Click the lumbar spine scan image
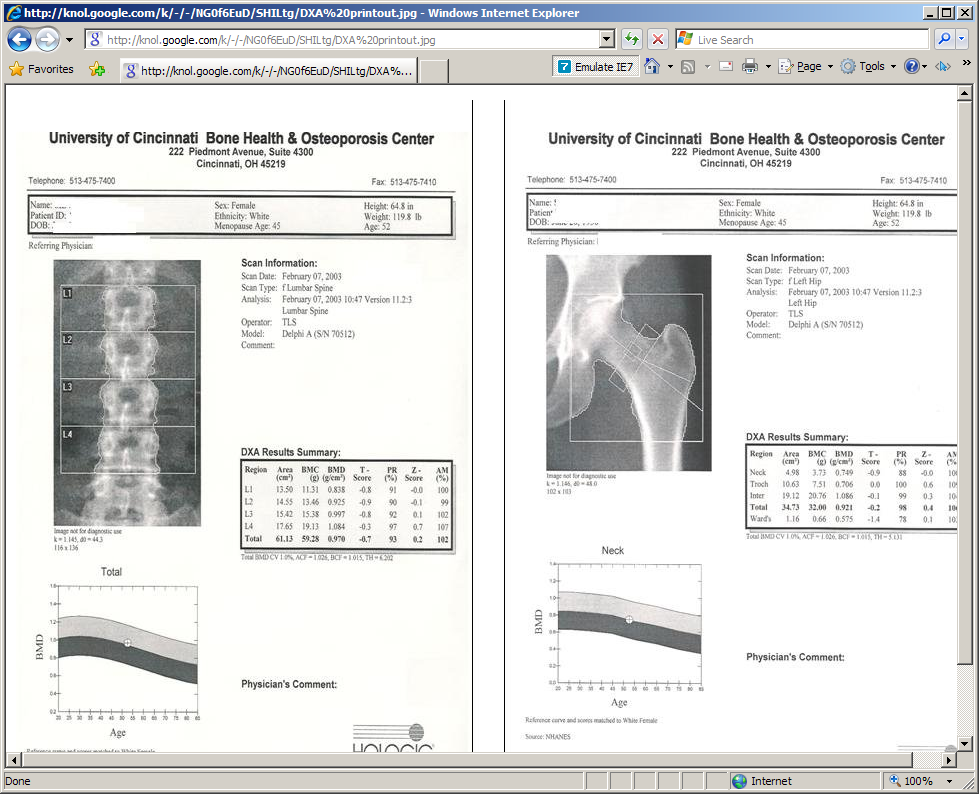 127,393
